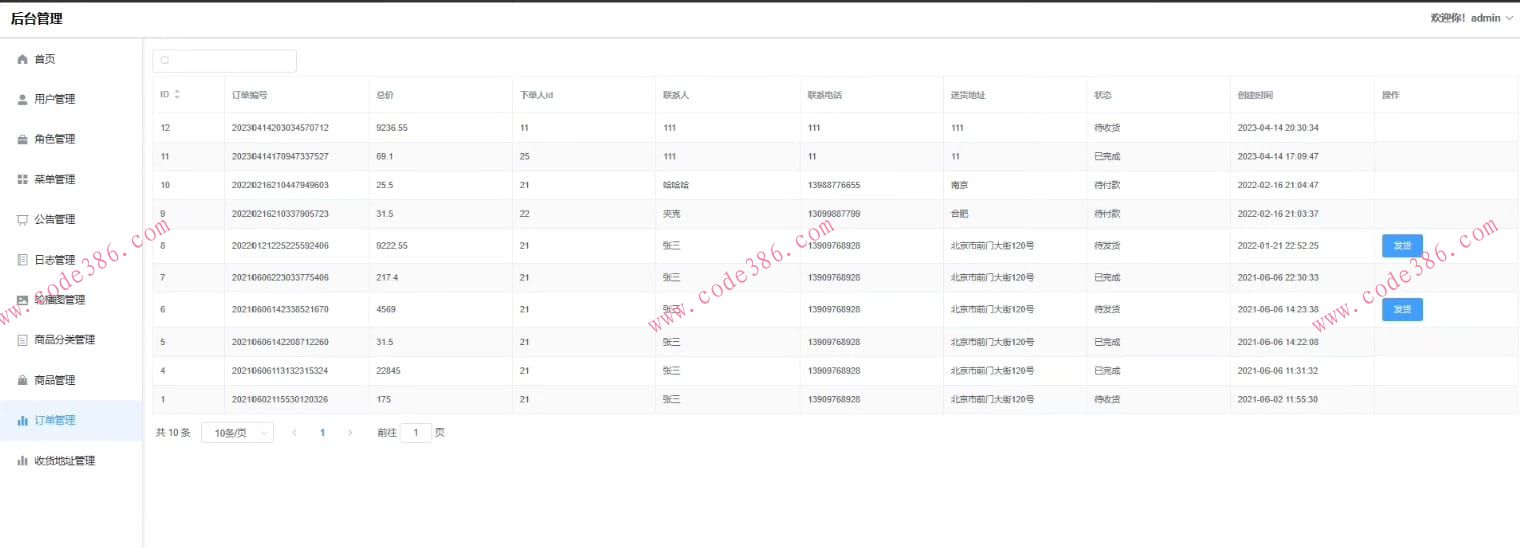The width and height of the screenshot is (1520, 548).
Task: Go to previous page with left arrow
Action: click(x=294, y=433)
